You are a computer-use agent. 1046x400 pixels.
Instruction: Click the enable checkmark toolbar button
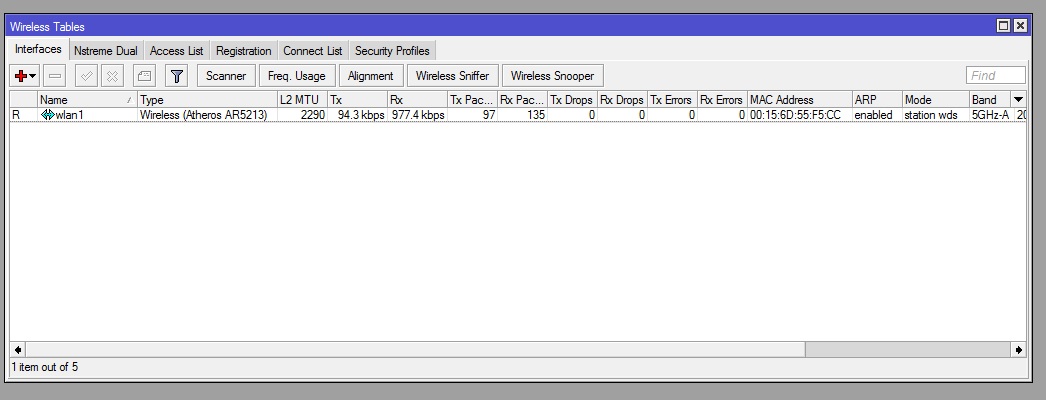tap(87, 76)
